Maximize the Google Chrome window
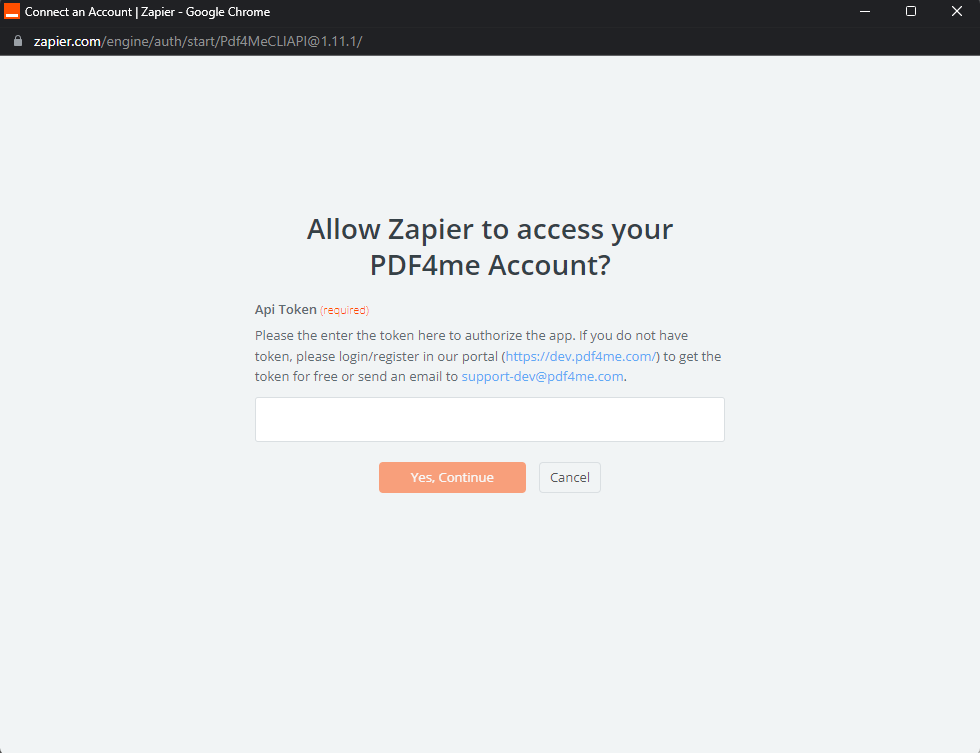This screenshot has width=980, height=753. 910,11
